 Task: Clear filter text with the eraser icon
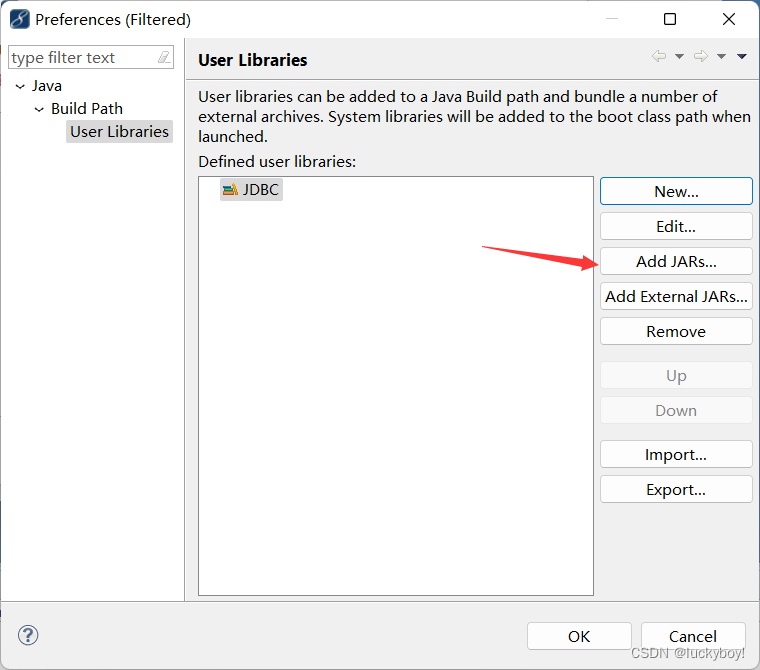pyautogui.click(x=164, y=57)
